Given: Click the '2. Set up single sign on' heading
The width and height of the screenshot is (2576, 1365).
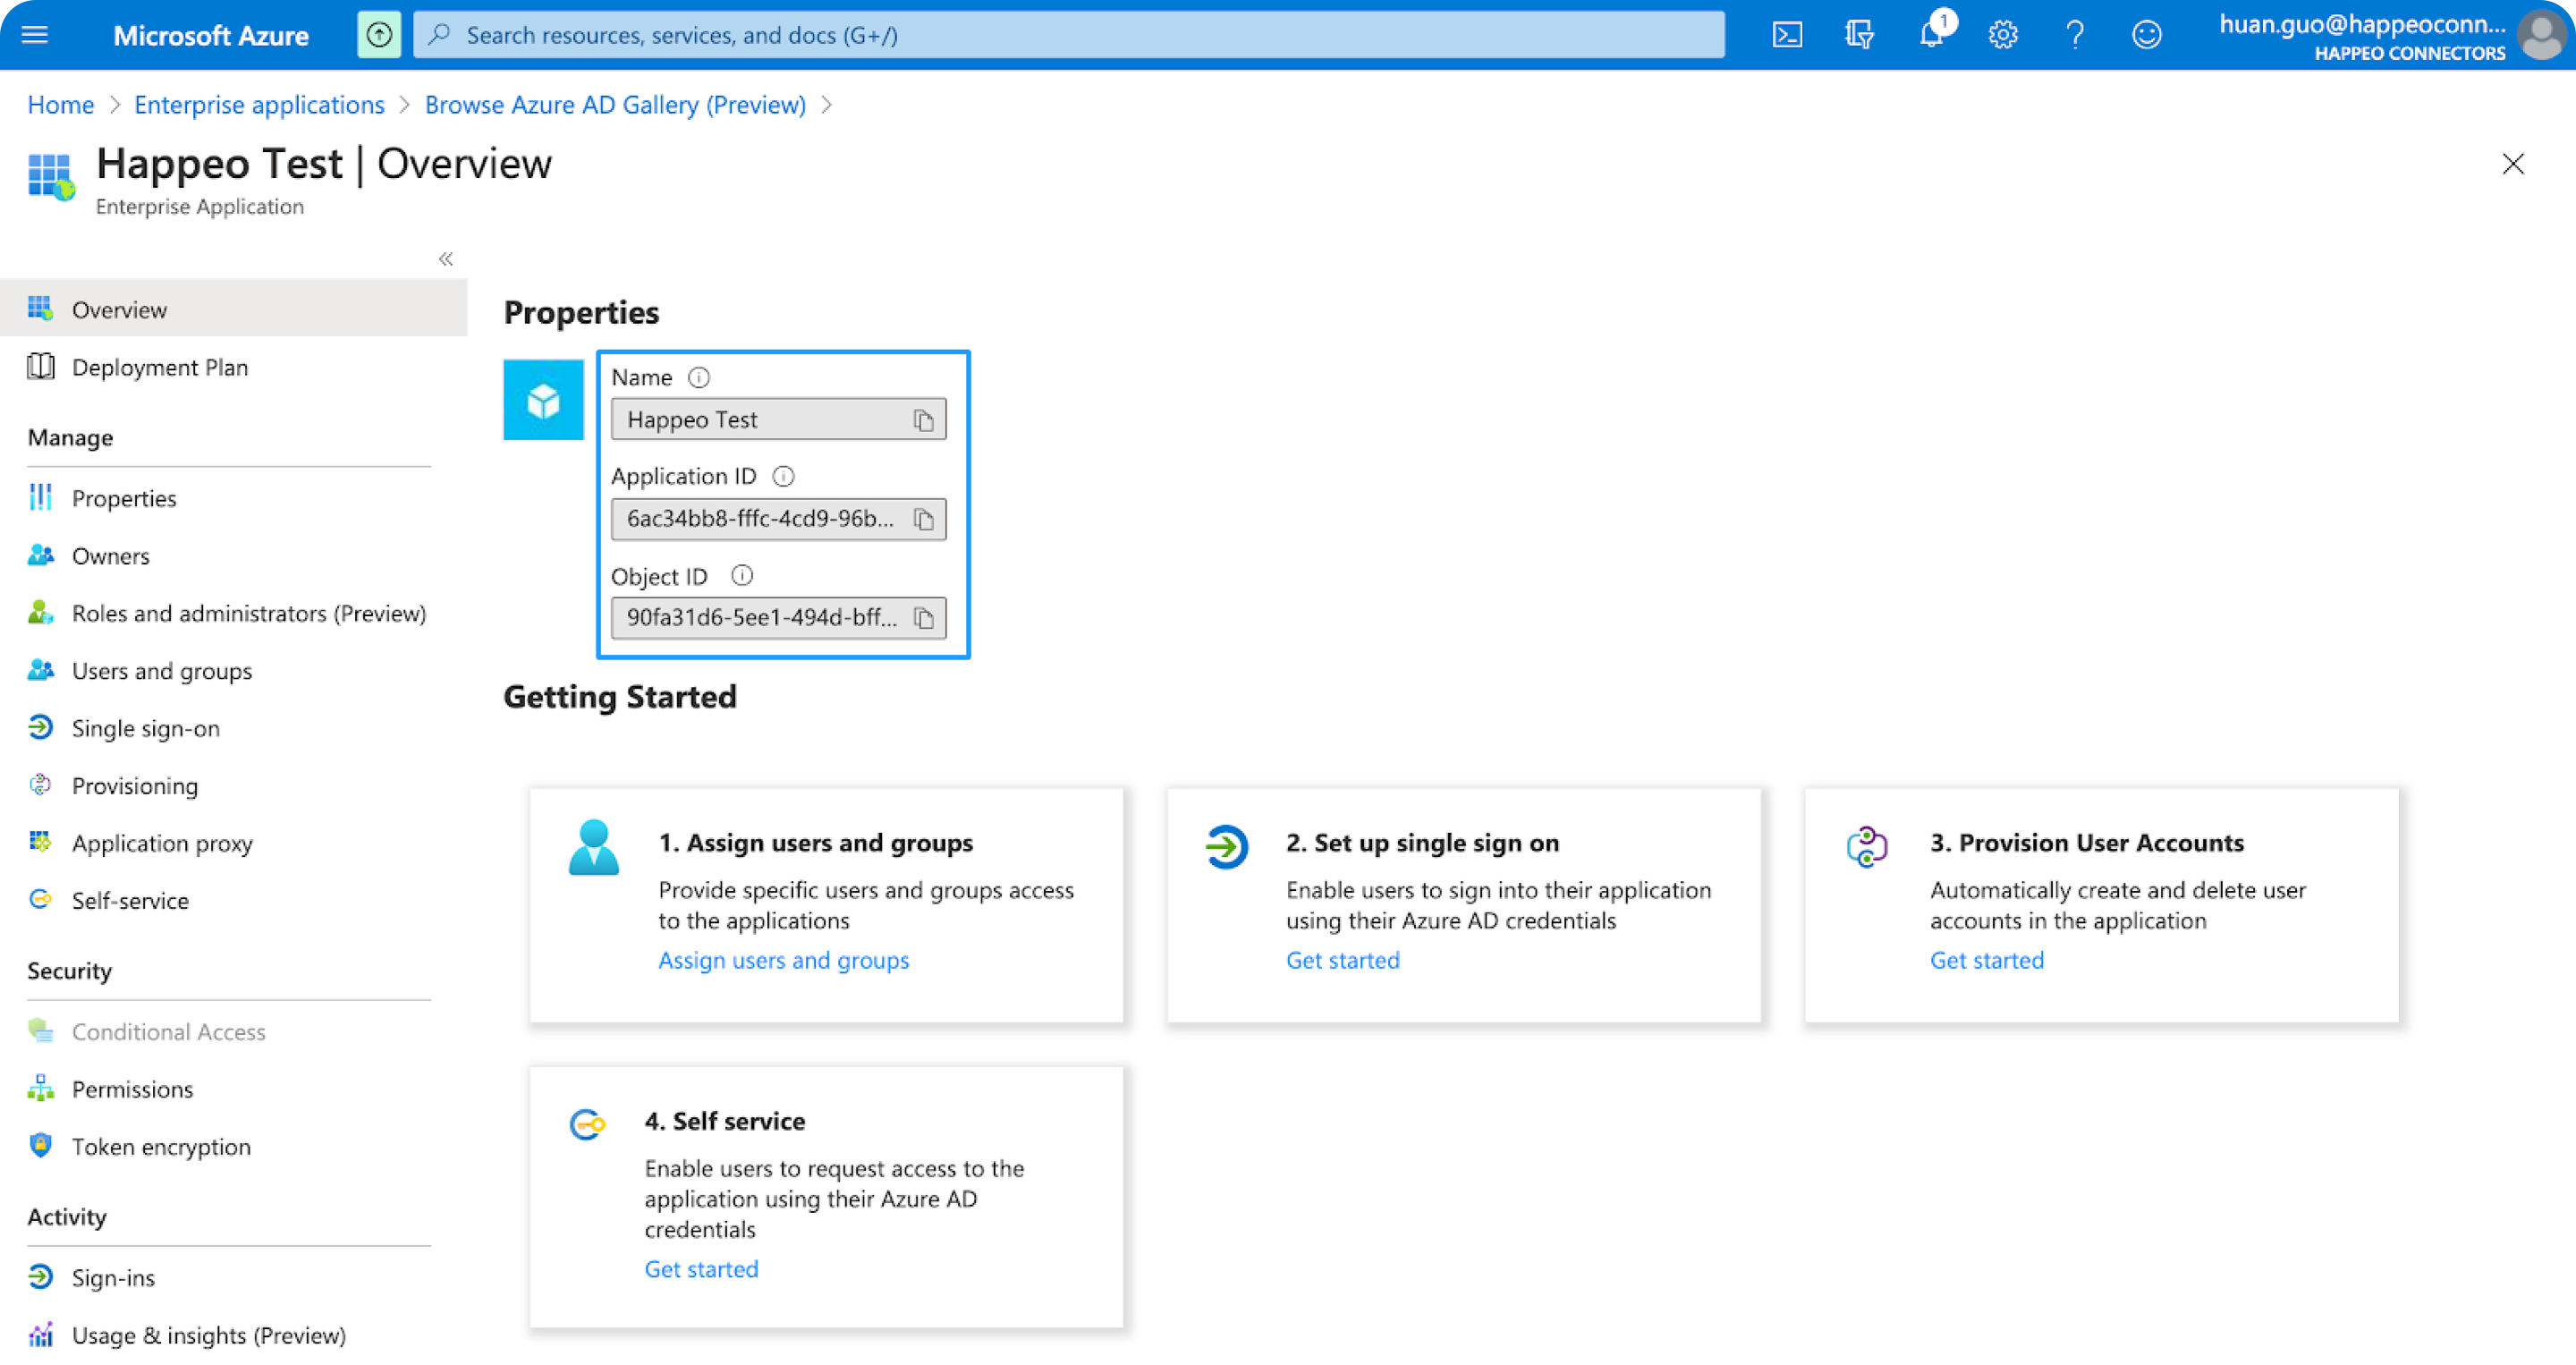Looking at the screenshot, I should pyautogui.click(x=1422, y=843).
